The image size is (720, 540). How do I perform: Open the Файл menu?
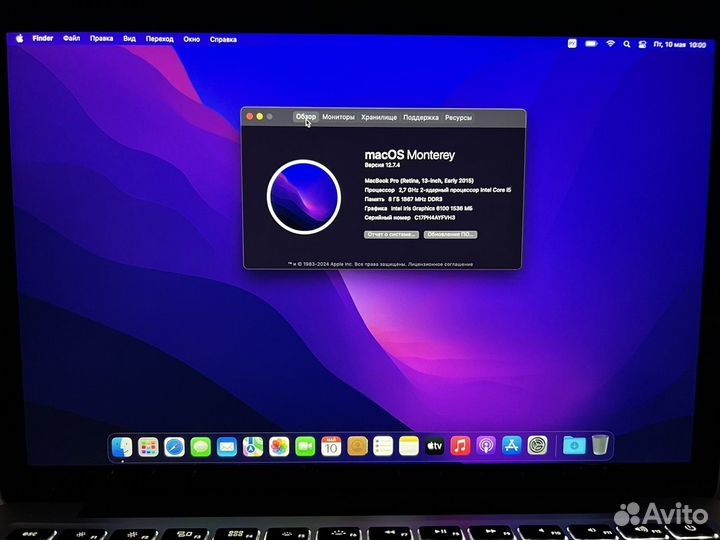[x=72, y=38]
